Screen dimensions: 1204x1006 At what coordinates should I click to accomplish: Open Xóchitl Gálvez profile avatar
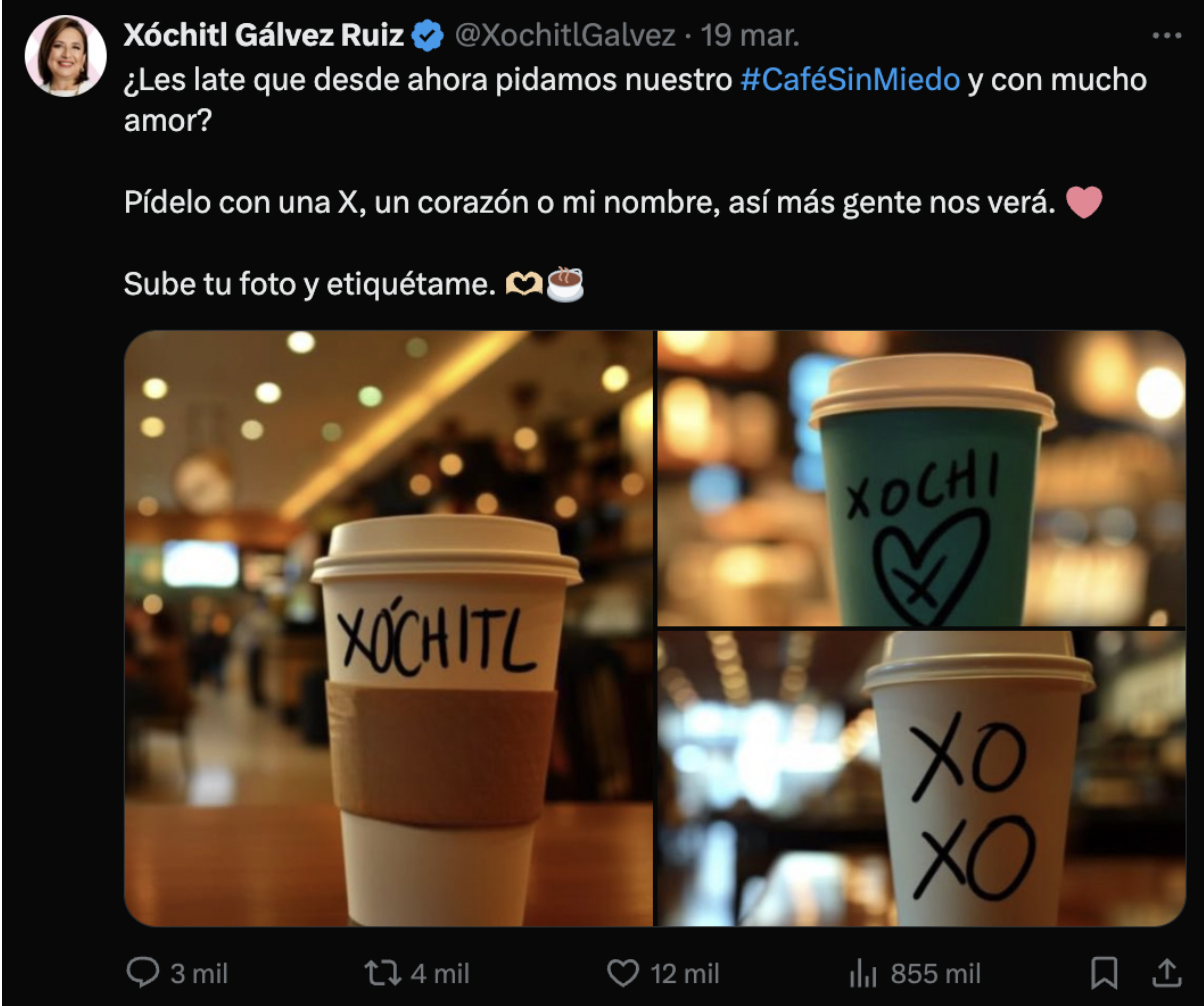pyautogui.click(x=66, y=56)
